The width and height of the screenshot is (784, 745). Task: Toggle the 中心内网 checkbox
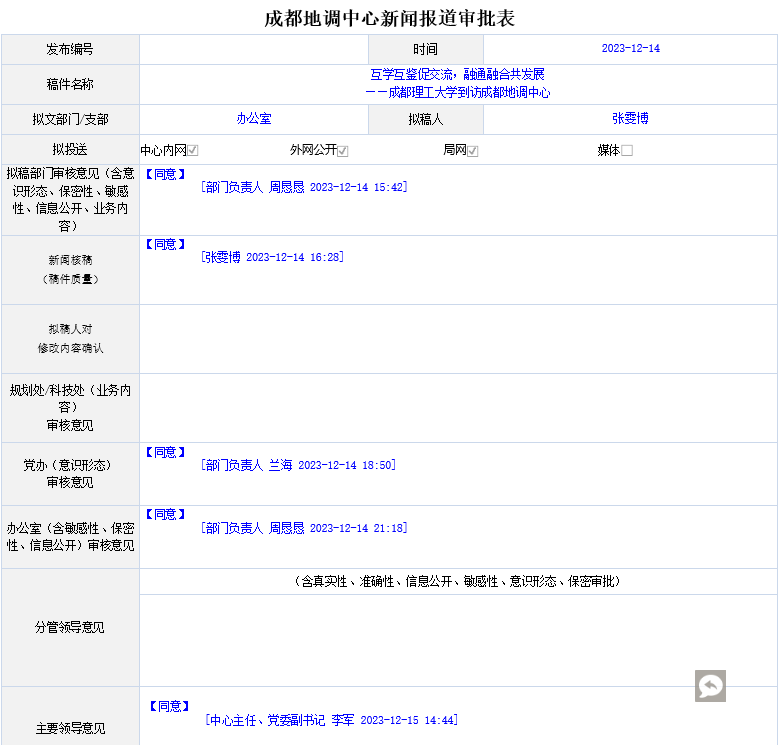click(x=193, y=151)
